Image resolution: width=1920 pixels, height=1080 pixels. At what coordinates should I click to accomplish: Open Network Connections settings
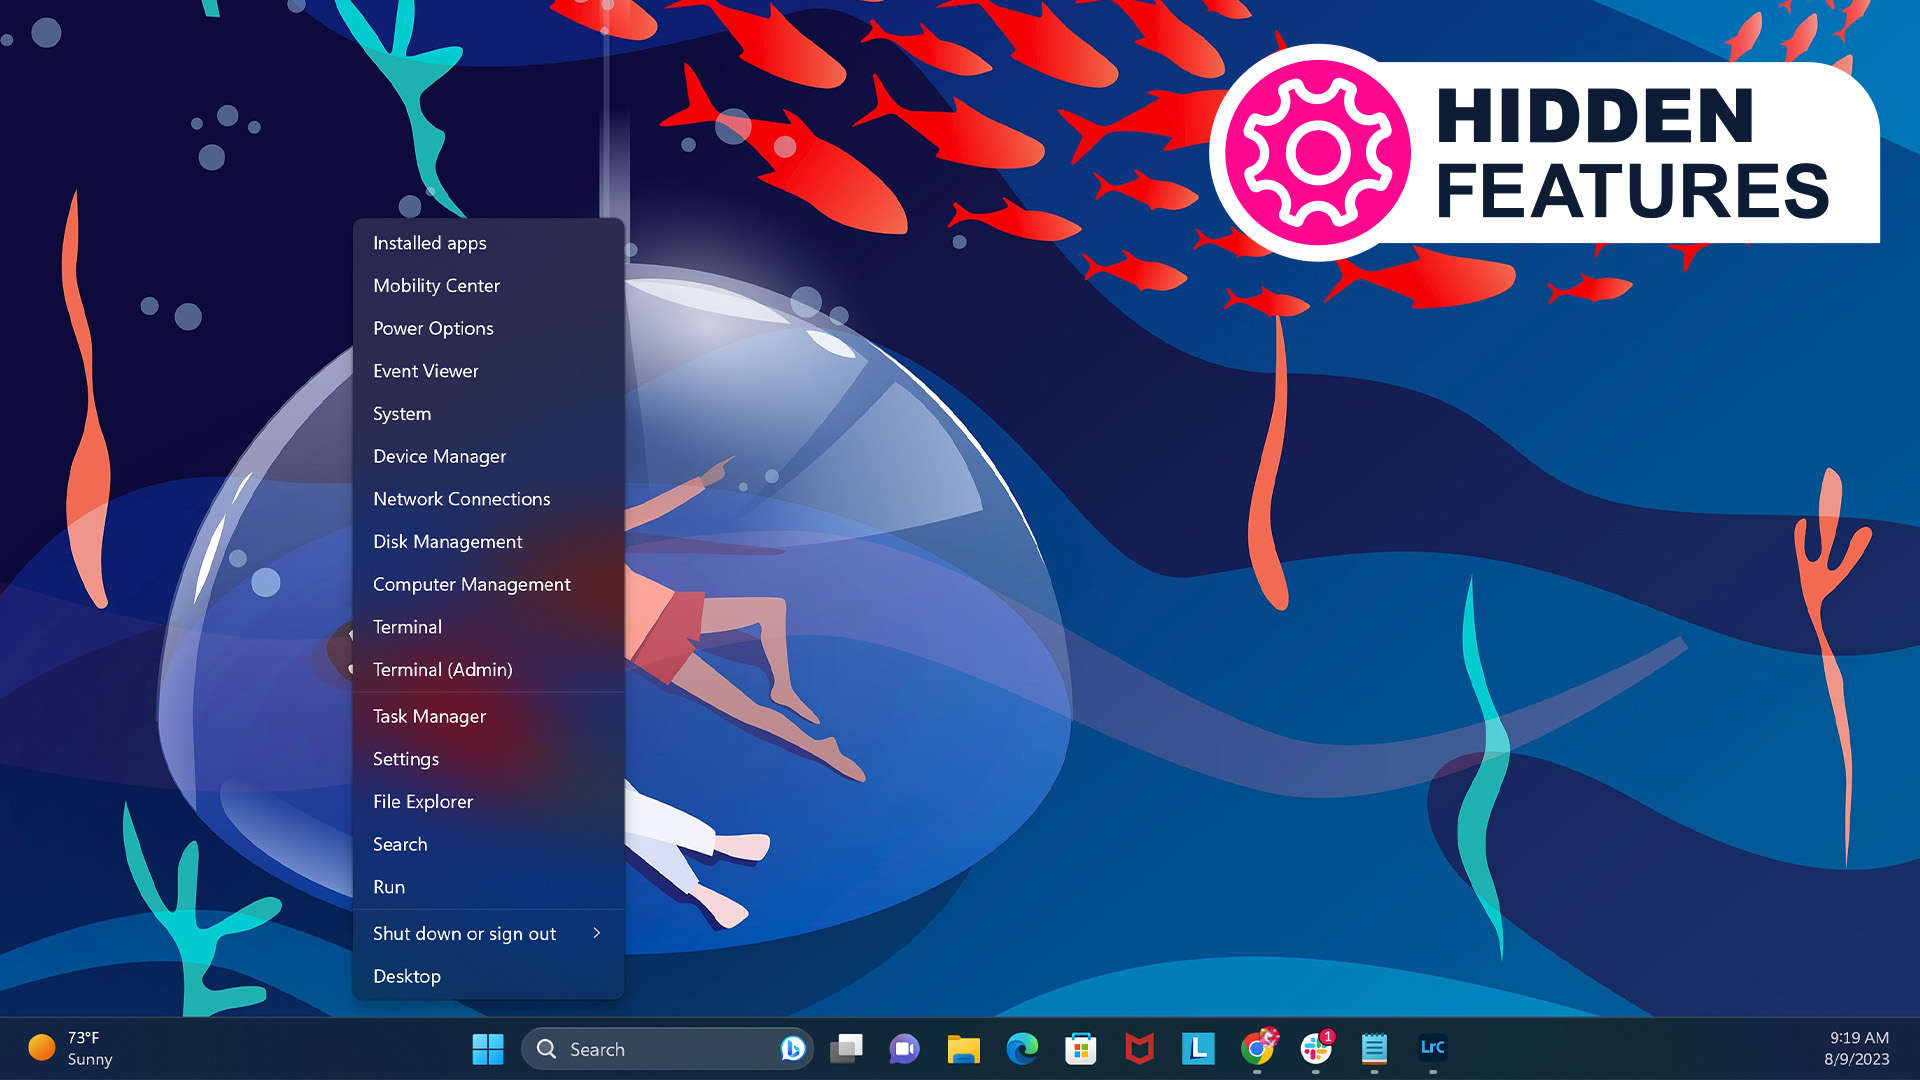(x=462, y=498)
